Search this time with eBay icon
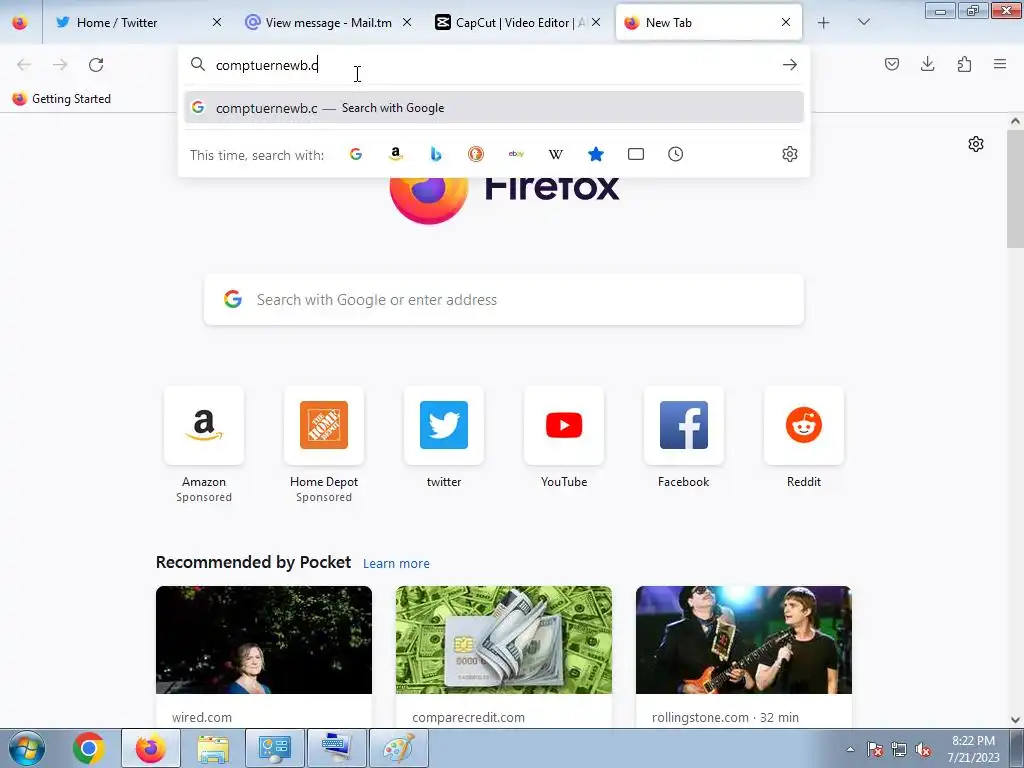 (516, 154)
